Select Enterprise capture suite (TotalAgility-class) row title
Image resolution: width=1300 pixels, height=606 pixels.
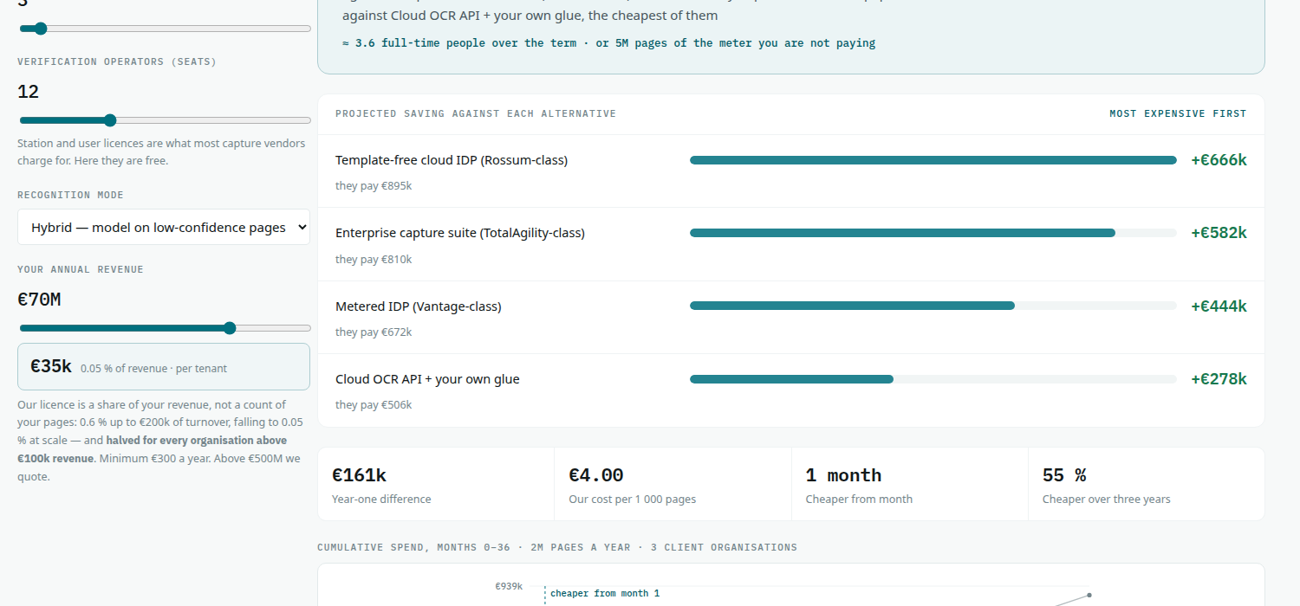click(460, 233)
